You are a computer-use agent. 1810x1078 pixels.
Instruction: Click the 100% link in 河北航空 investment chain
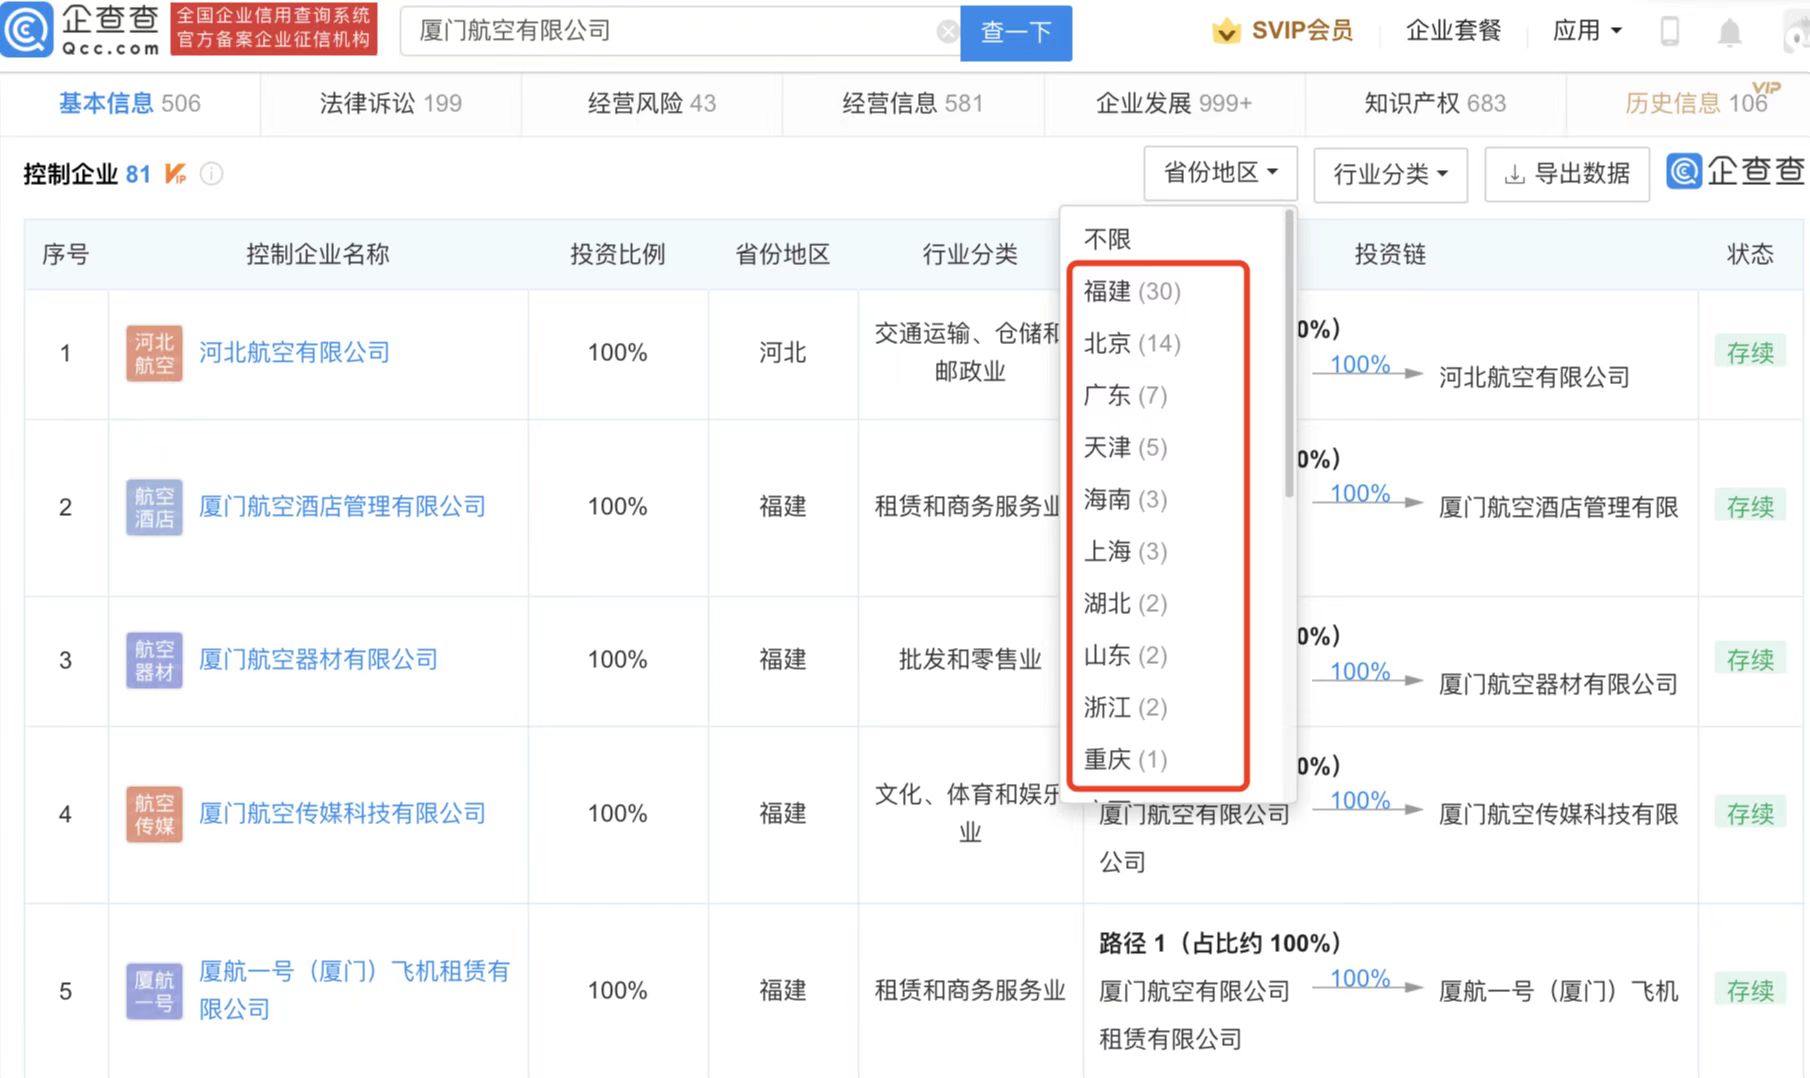pyautogui.click(x=1360, y=364)
